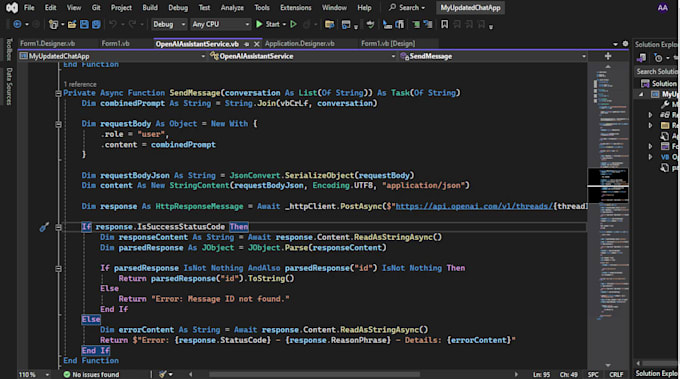This screenshot has width=680, height=379.
Task: Click the Search Solution Explorer input field
Action: coord(656,72)
